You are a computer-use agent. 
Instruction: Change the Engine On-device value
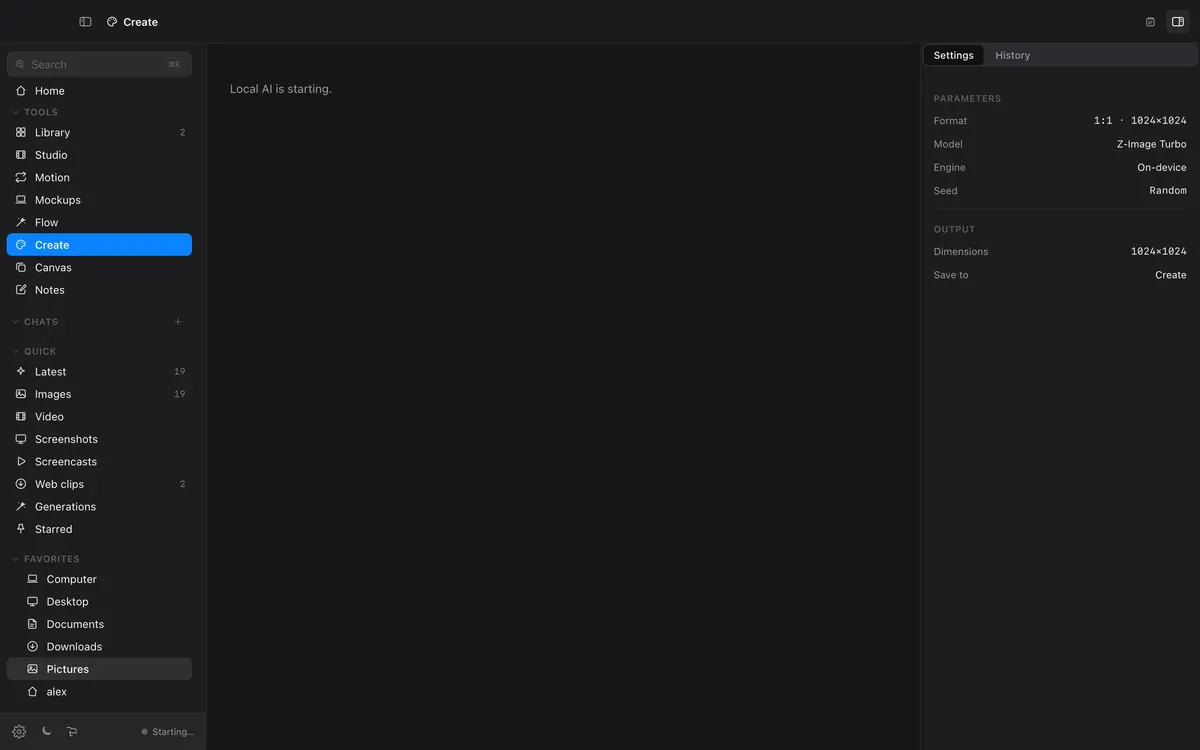(1162, 167)
